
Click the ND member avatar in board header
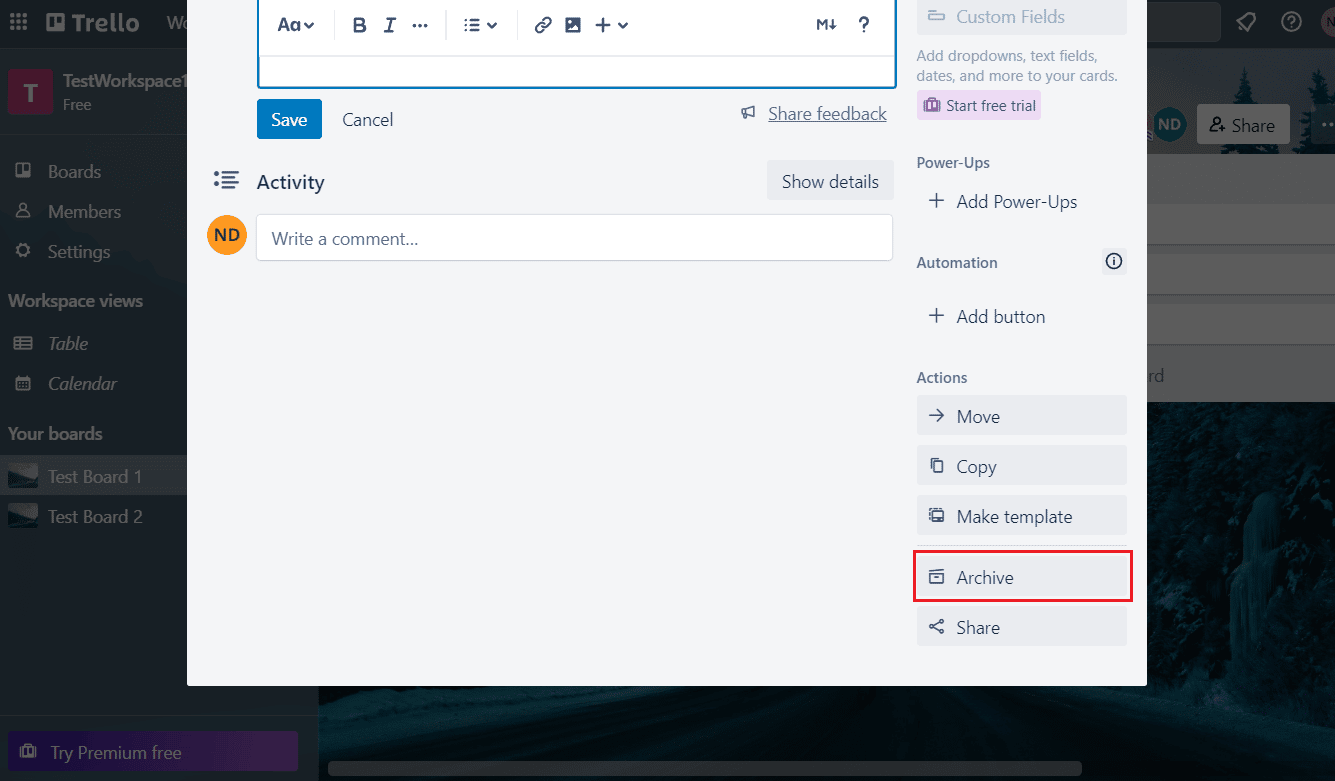tap(1169, 125)
